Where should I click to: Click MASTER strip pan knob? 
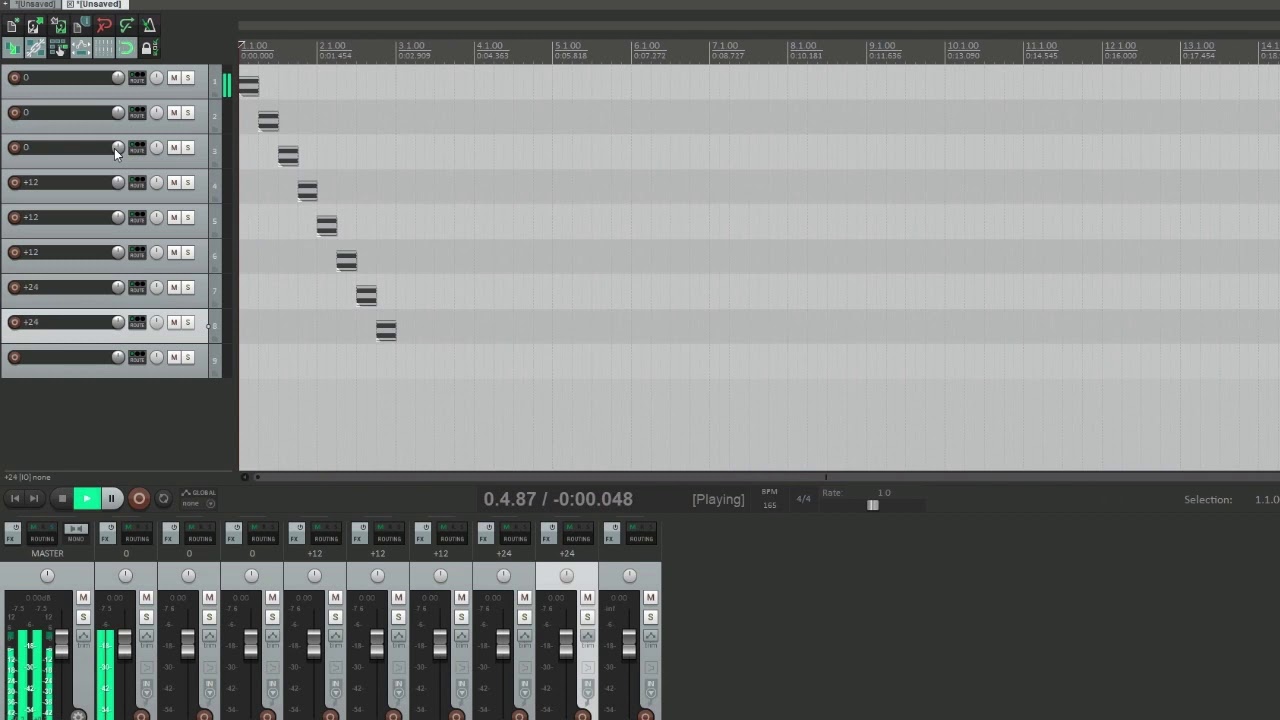pos(47,575)
